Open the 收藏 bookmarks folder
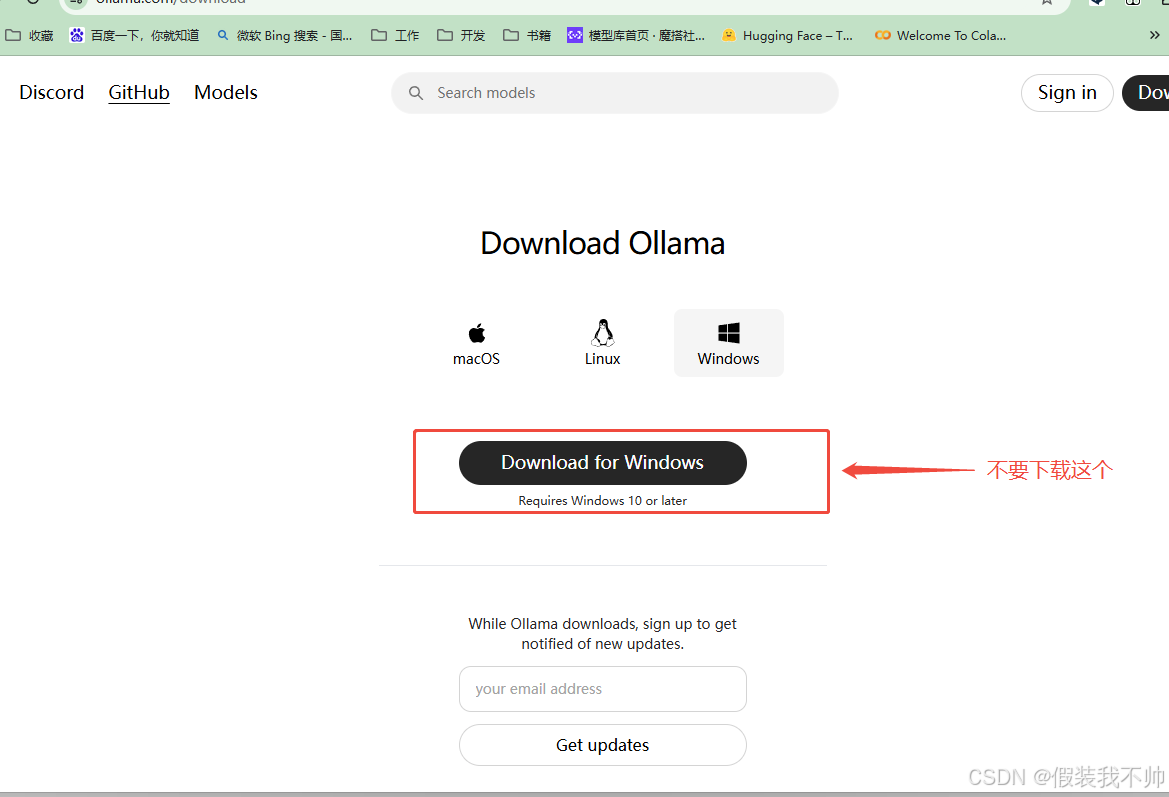The width and height of the screenshot is (1169, 797). [x=30, y=35]
